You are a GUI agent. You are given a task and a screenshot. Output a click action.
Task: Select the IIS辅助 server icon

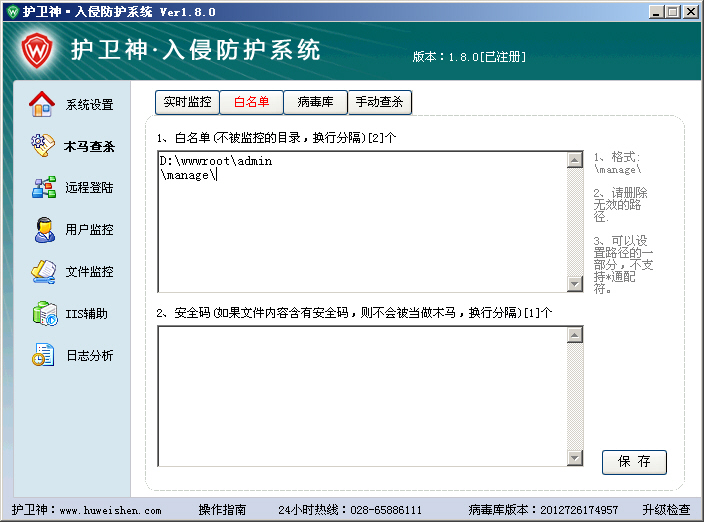click(x=45, y=313)
